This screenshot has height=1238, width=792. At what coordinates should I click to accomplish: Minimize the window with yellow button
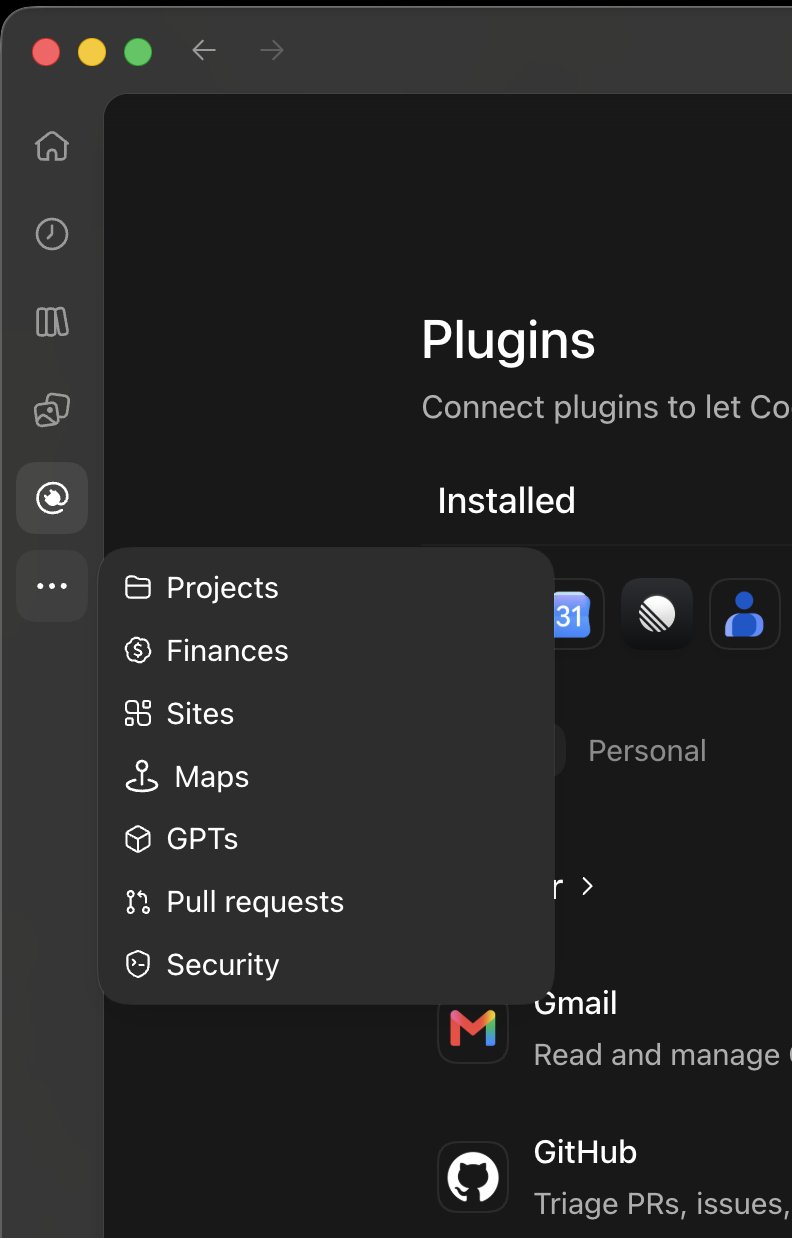(x=92, y=51)
